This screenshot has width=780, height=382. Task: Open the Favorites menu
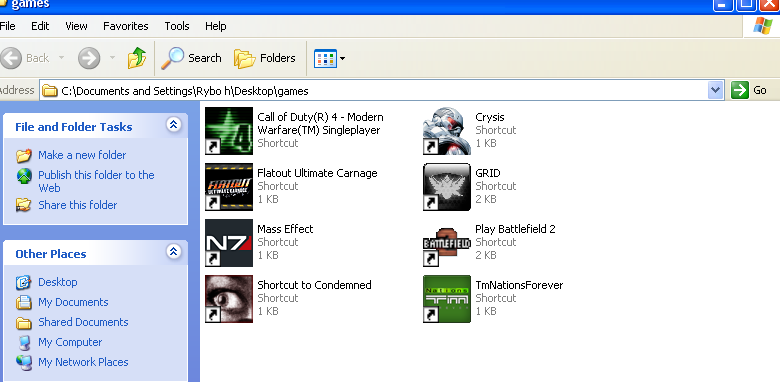point(126,26)
